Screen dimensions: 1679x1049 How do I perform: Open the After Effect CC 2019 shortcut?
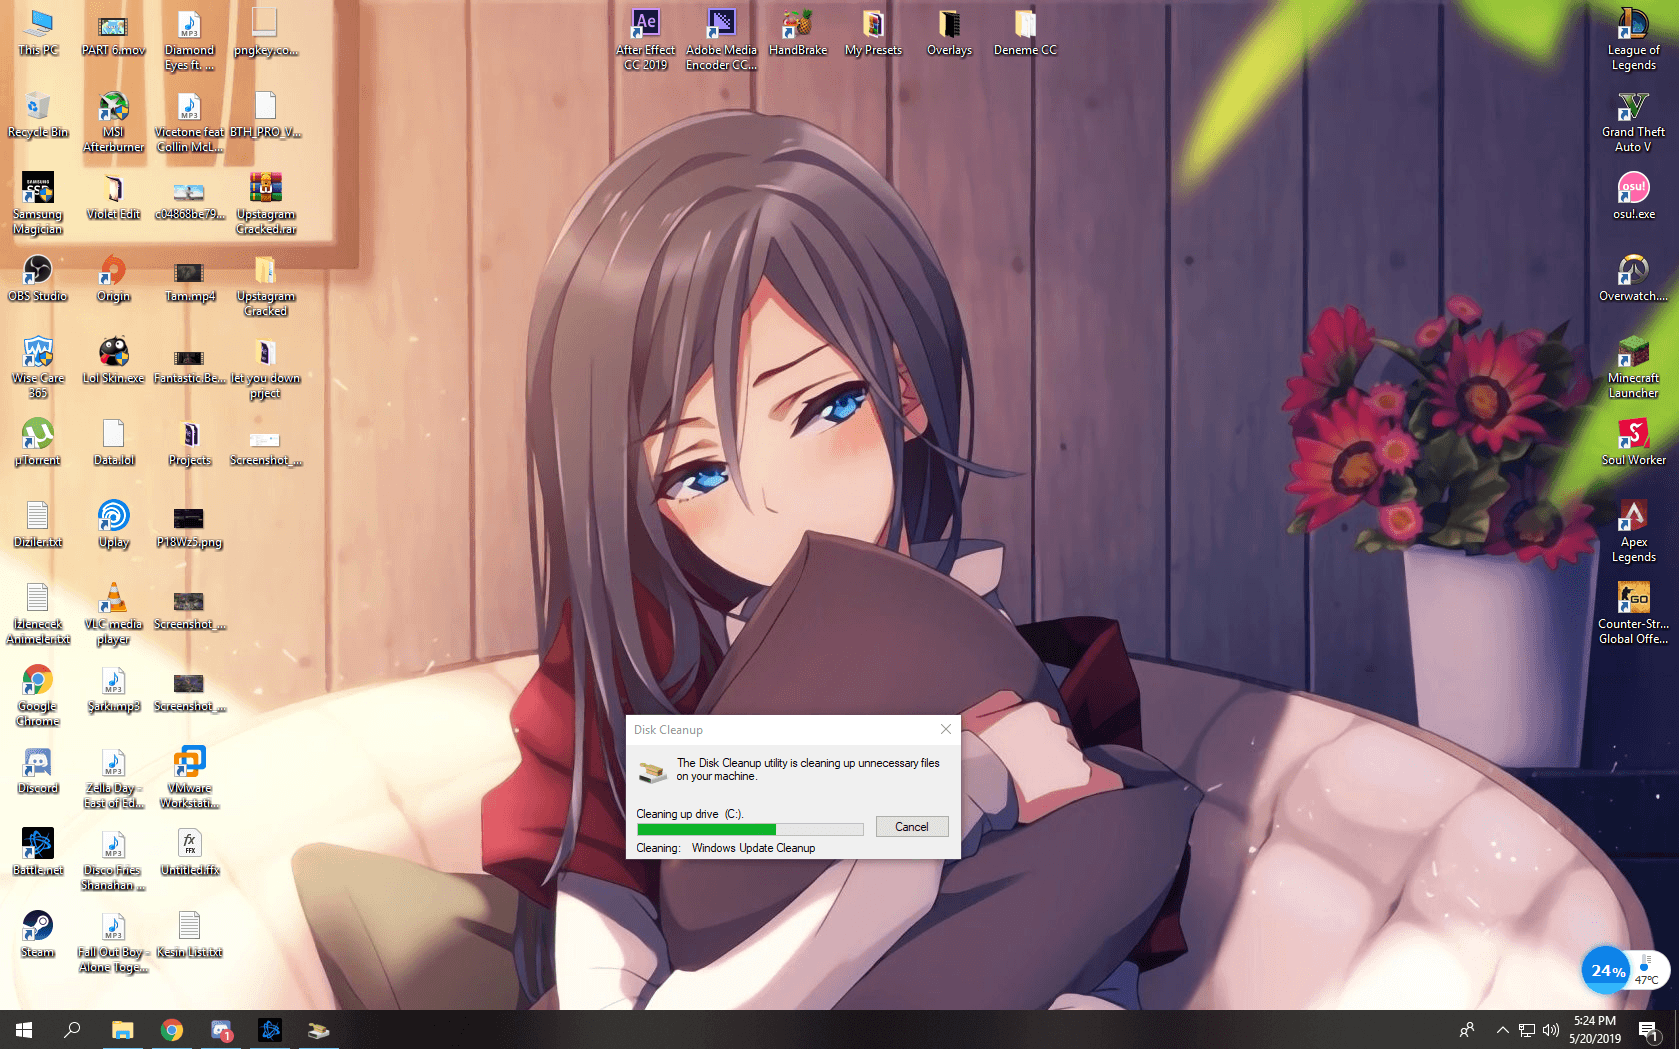pyautogui.click(x=645, y=40)
